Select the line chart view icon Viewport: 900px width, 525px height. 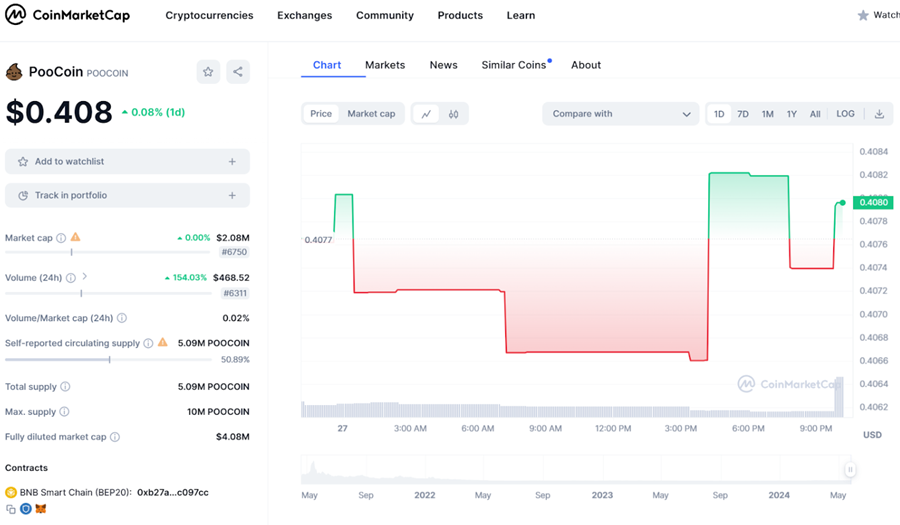(x=426, y=114)
